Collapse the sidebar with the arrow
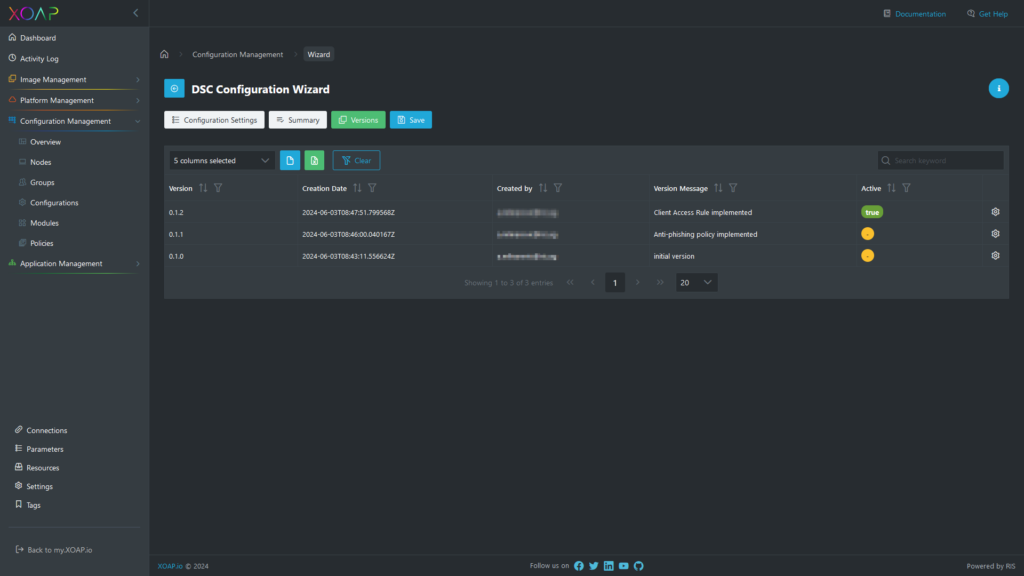1024x576 pixels. (x=136, y=13)
